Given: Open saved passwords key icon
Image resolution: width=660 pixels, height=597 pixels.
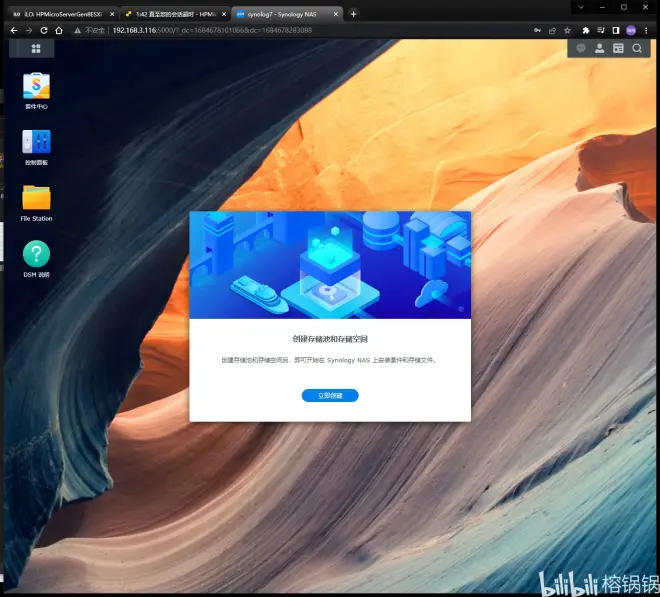Looking at the screenshot, I should 537,30.
